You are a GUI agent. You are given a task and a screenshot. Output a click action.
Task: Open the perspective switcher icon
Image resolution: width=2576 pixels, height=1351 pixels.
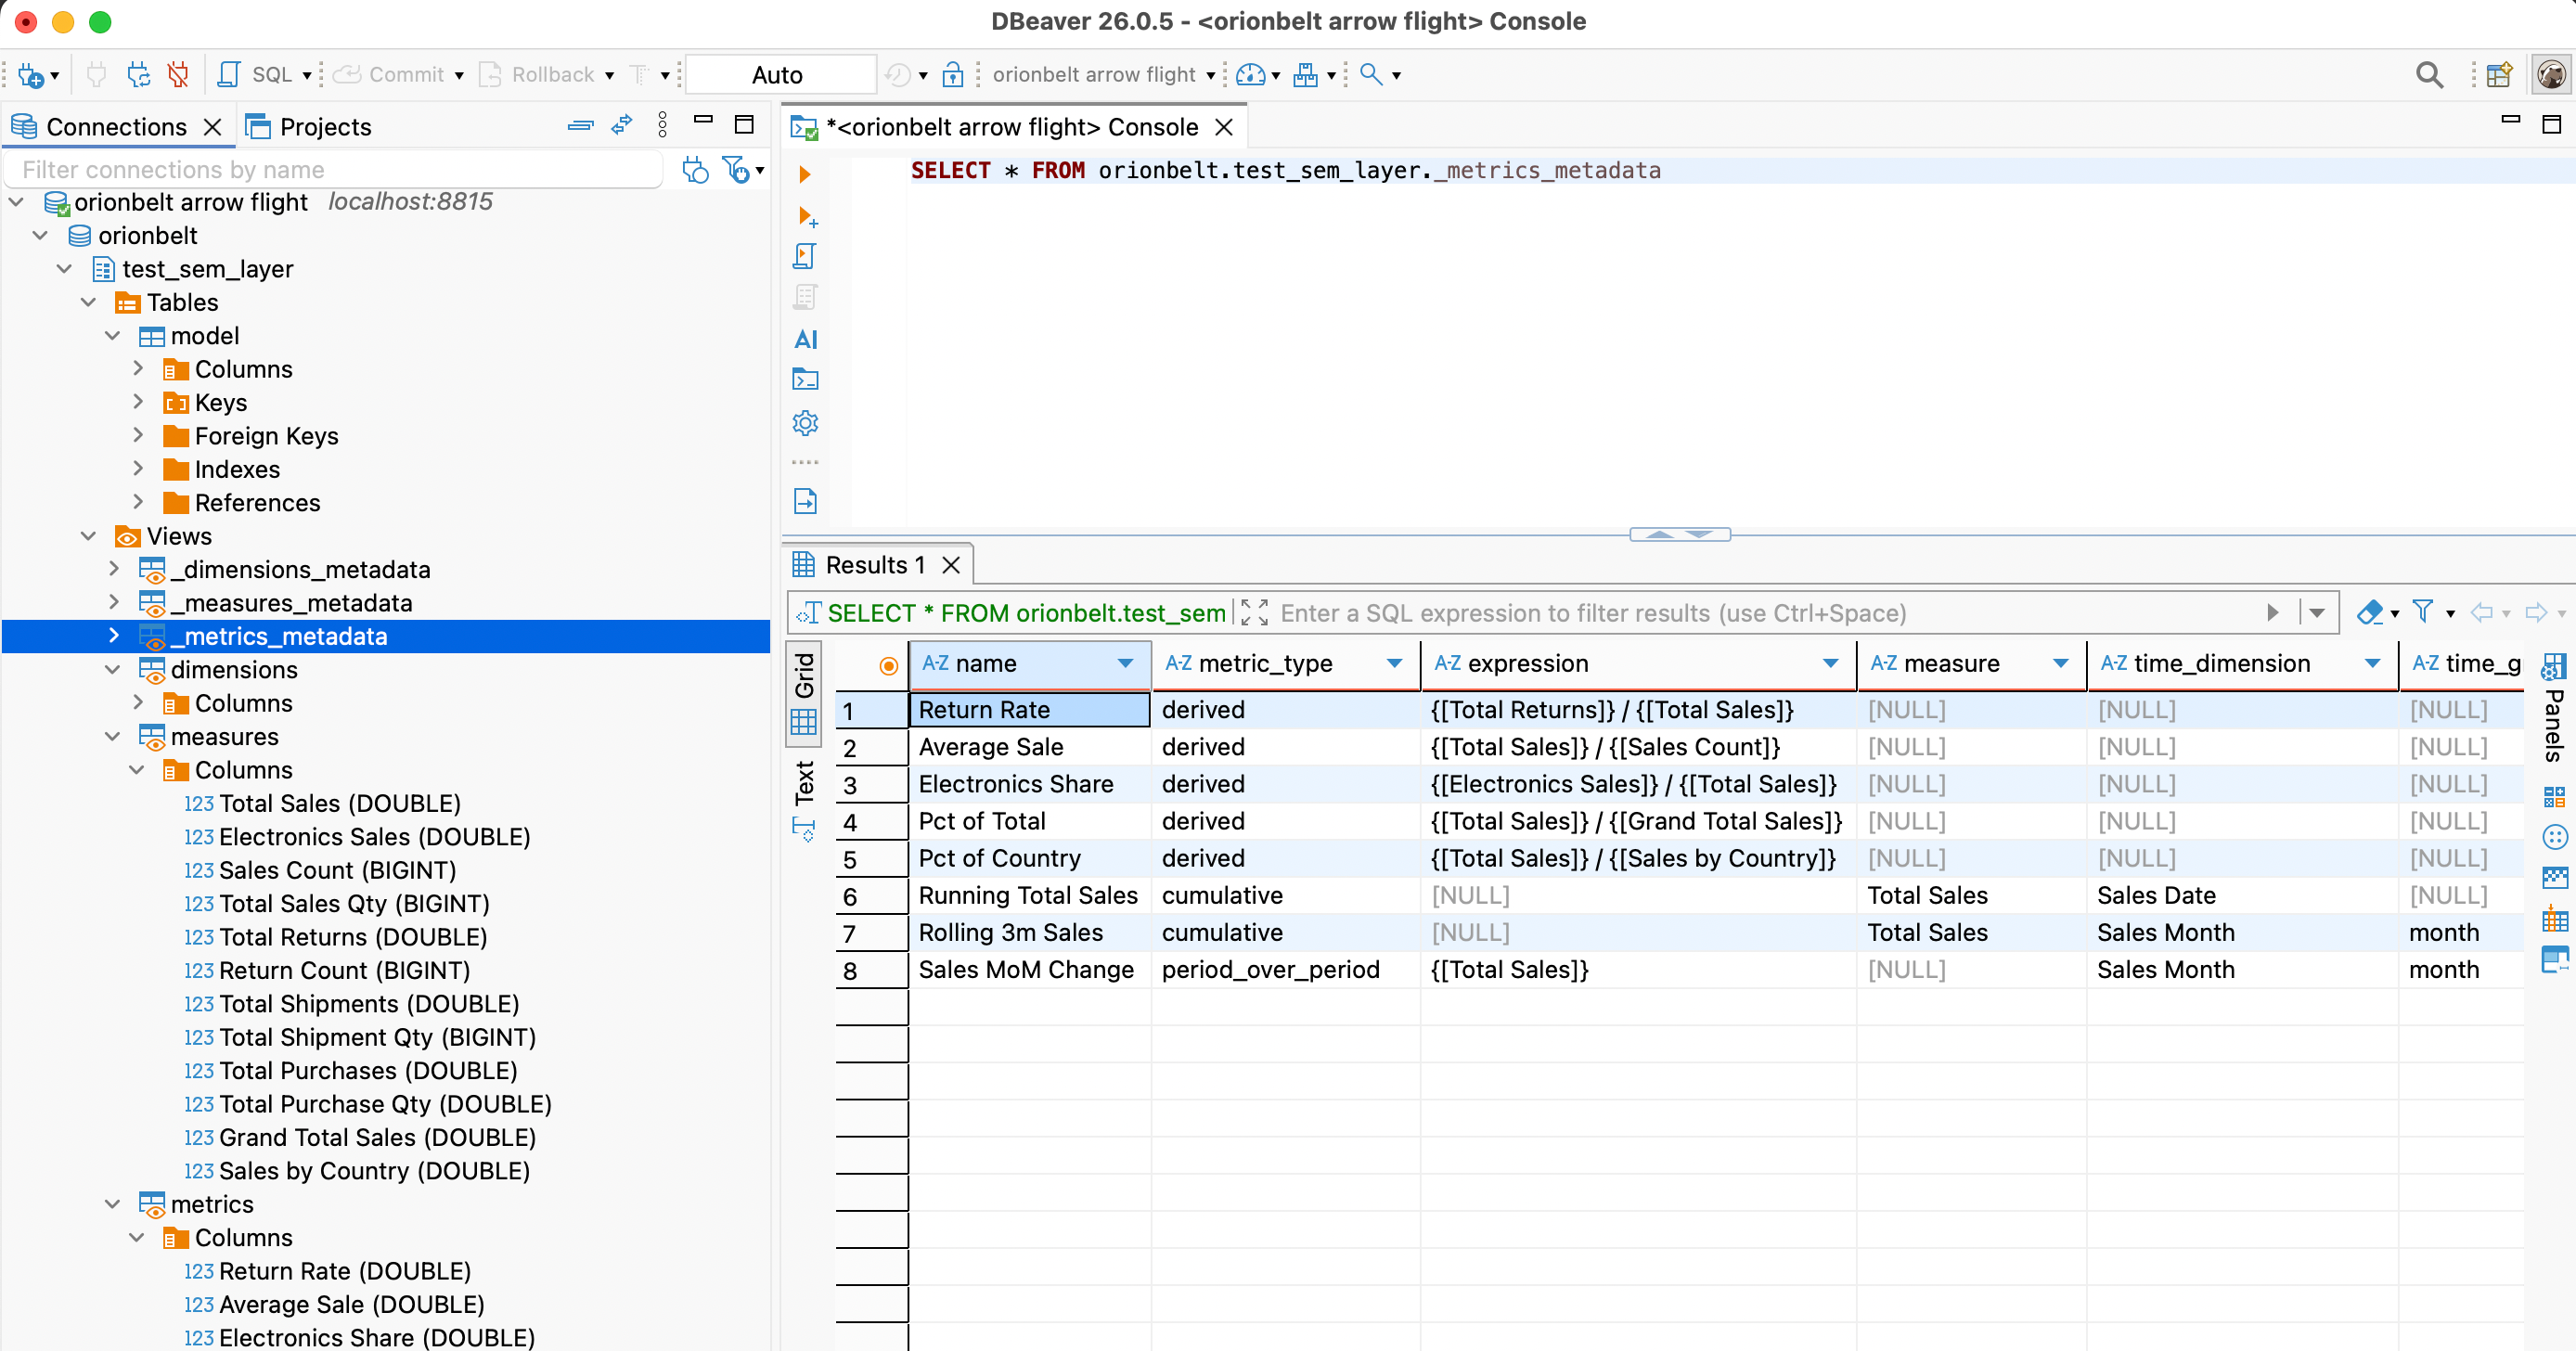click(x=2498, y=75)
